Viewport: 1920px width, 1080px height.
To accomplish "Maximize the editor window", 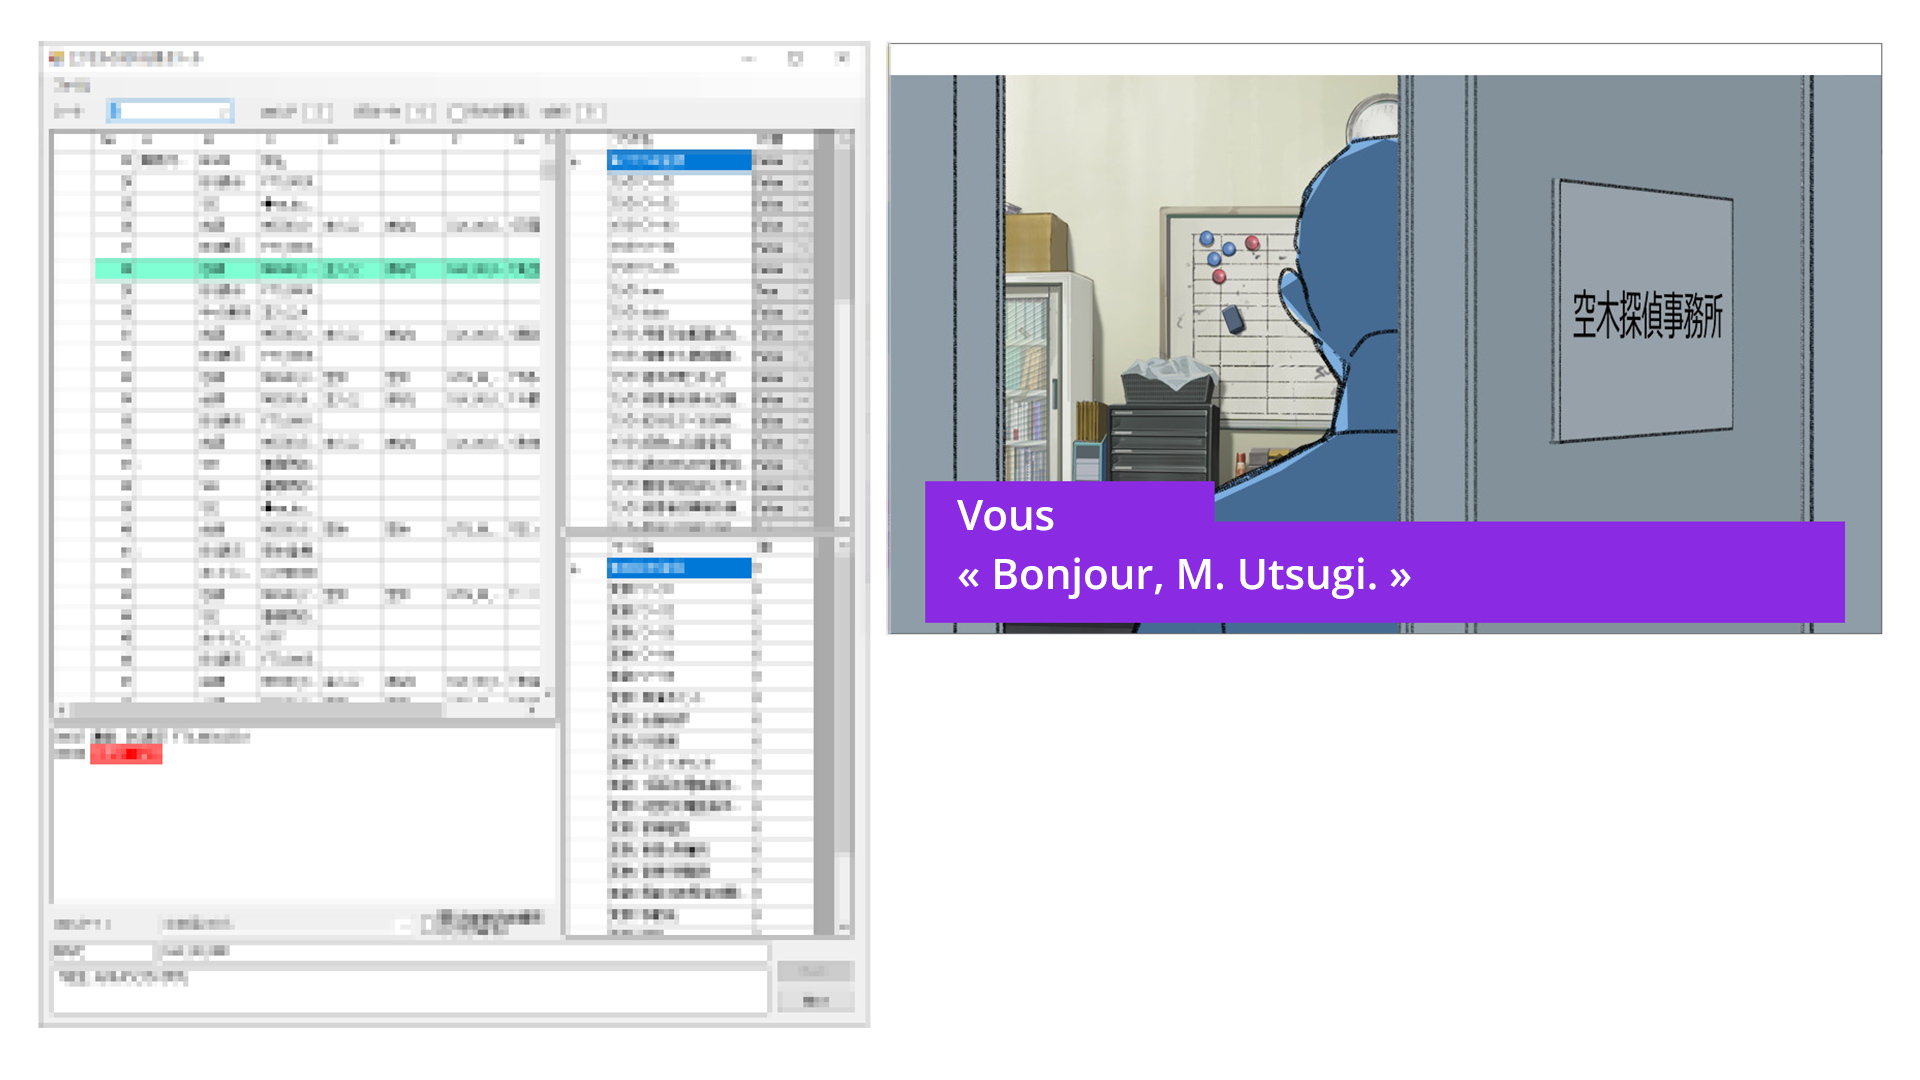I will pos(795,59).
